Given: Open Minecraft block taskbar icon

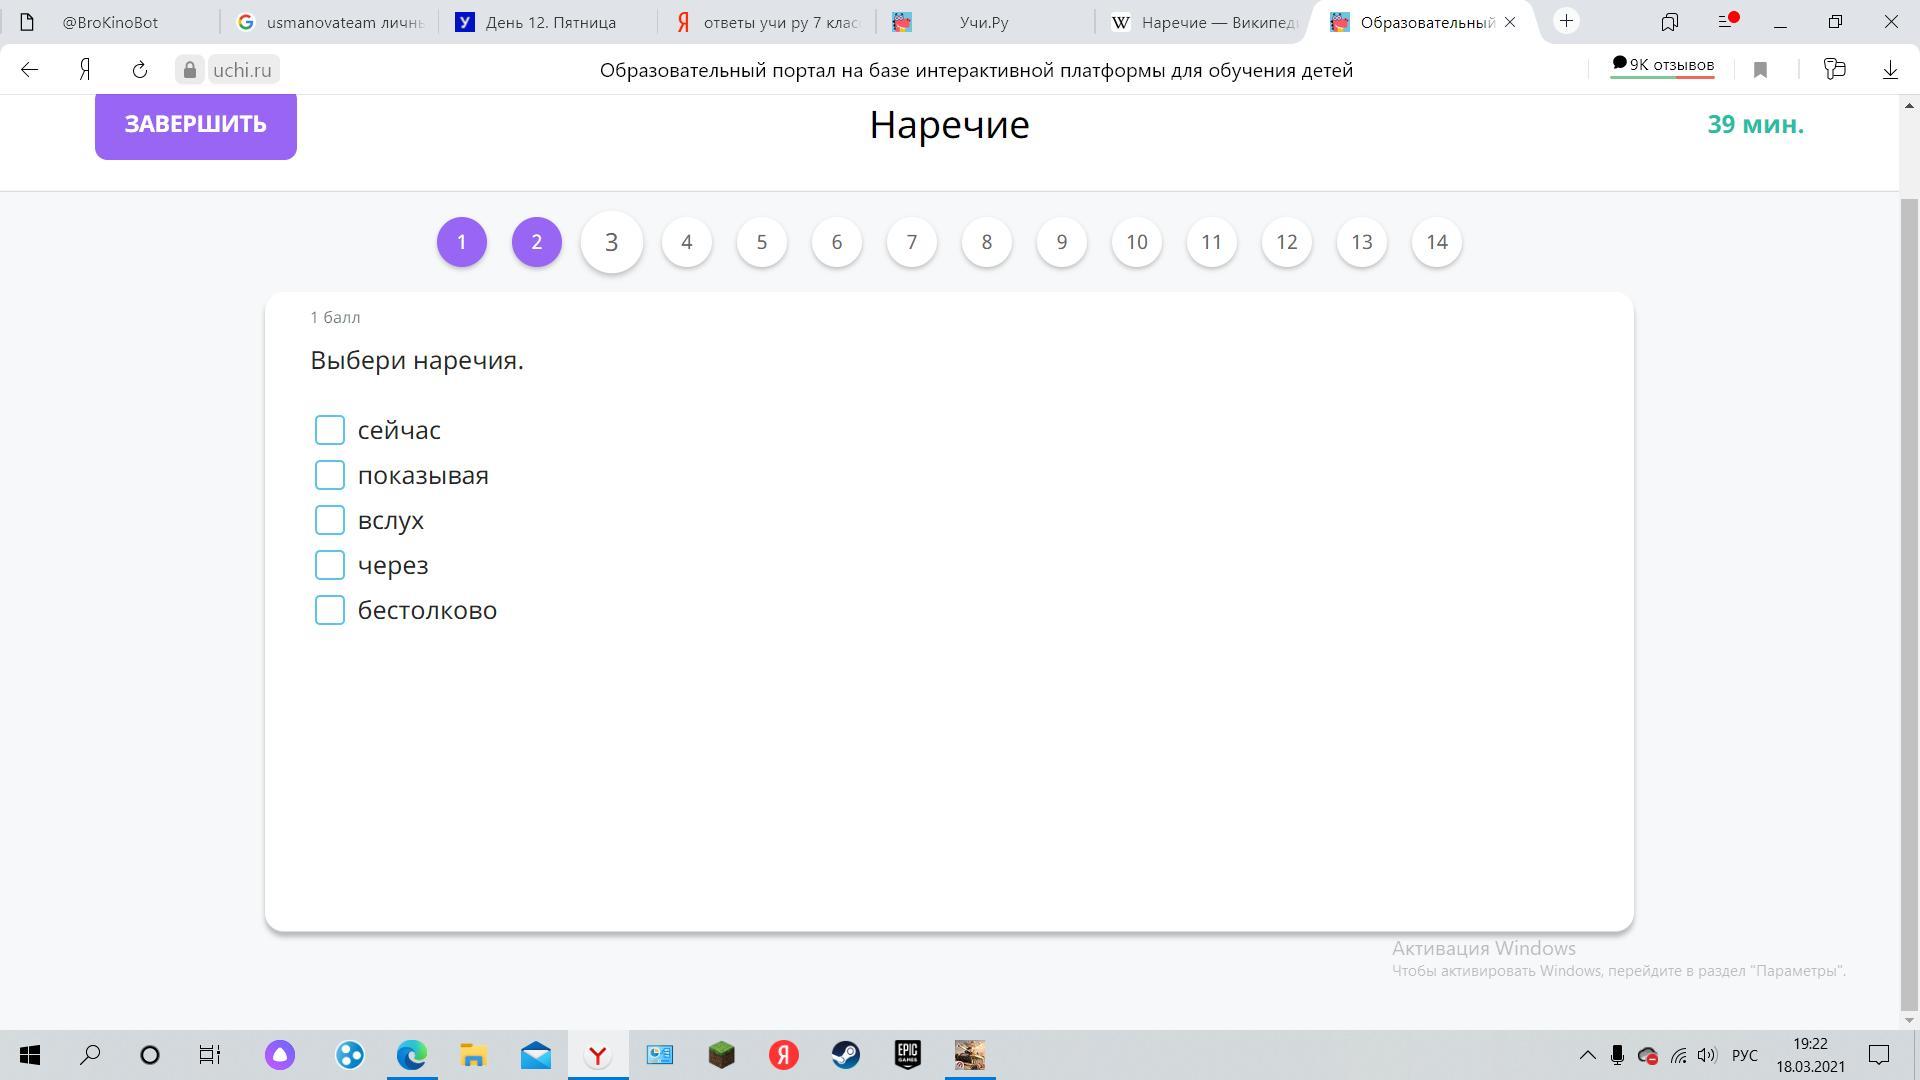Looking at the screenshot, I should 722,1055.
